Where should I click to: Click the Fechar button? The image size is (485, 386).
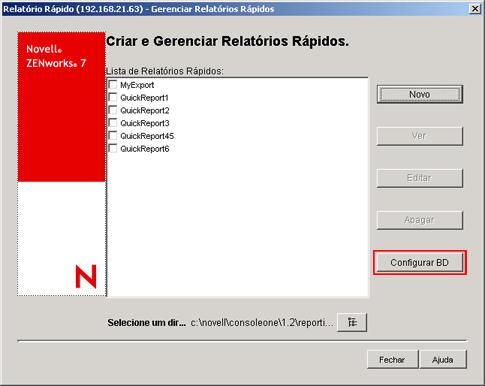point(392,359)
